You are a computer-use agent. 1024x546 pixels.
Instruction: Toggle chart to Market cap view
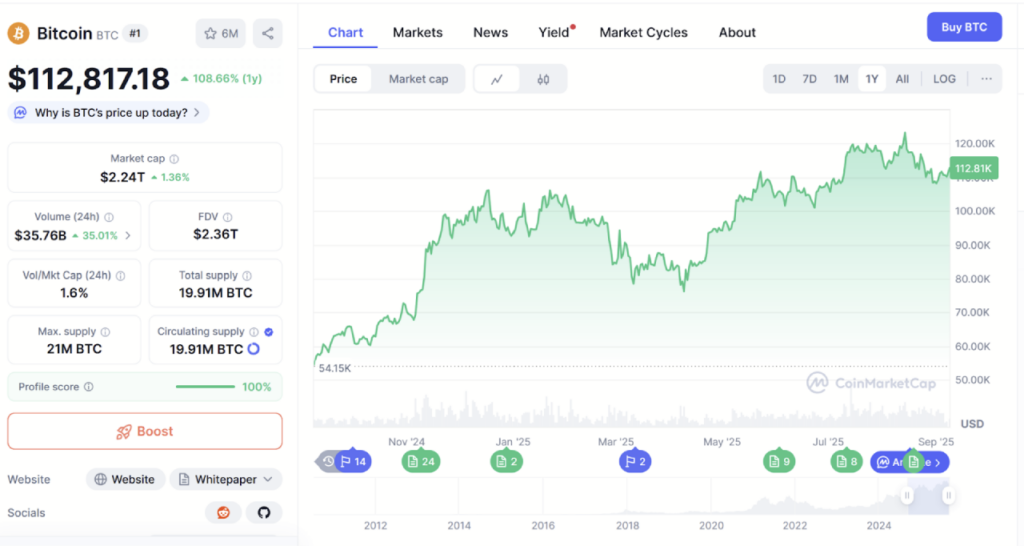tap(418, 79)
